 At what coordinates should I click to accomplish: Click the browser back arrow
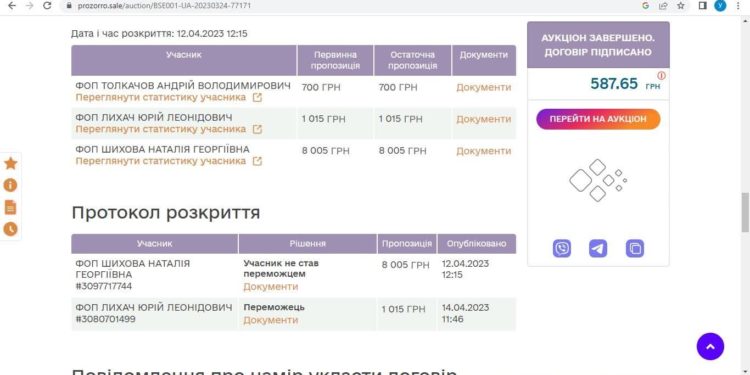click(x=11, y=6)
